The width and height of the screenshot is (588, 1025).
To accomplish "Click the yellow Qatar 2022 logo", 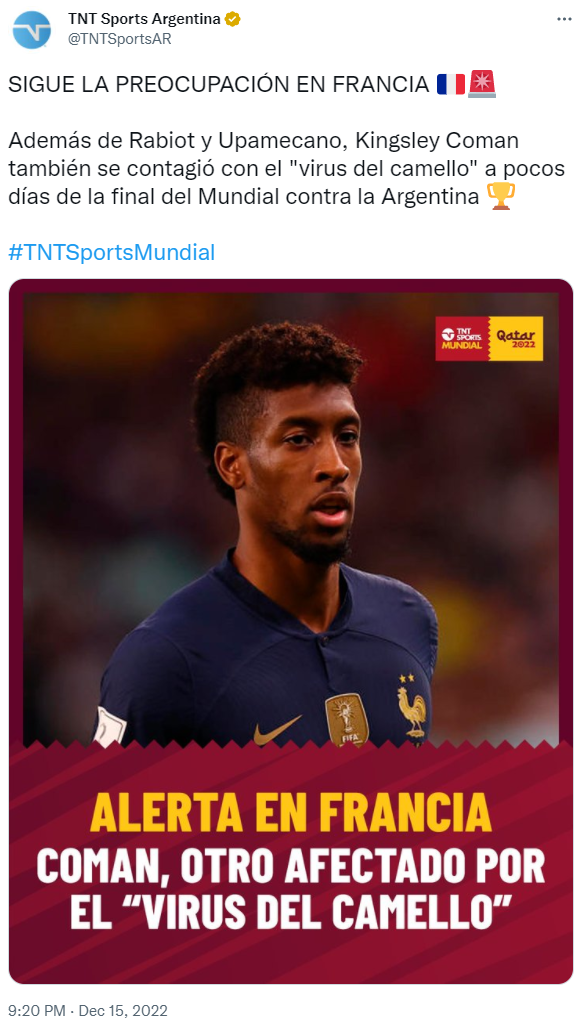I will click(516, 339).
